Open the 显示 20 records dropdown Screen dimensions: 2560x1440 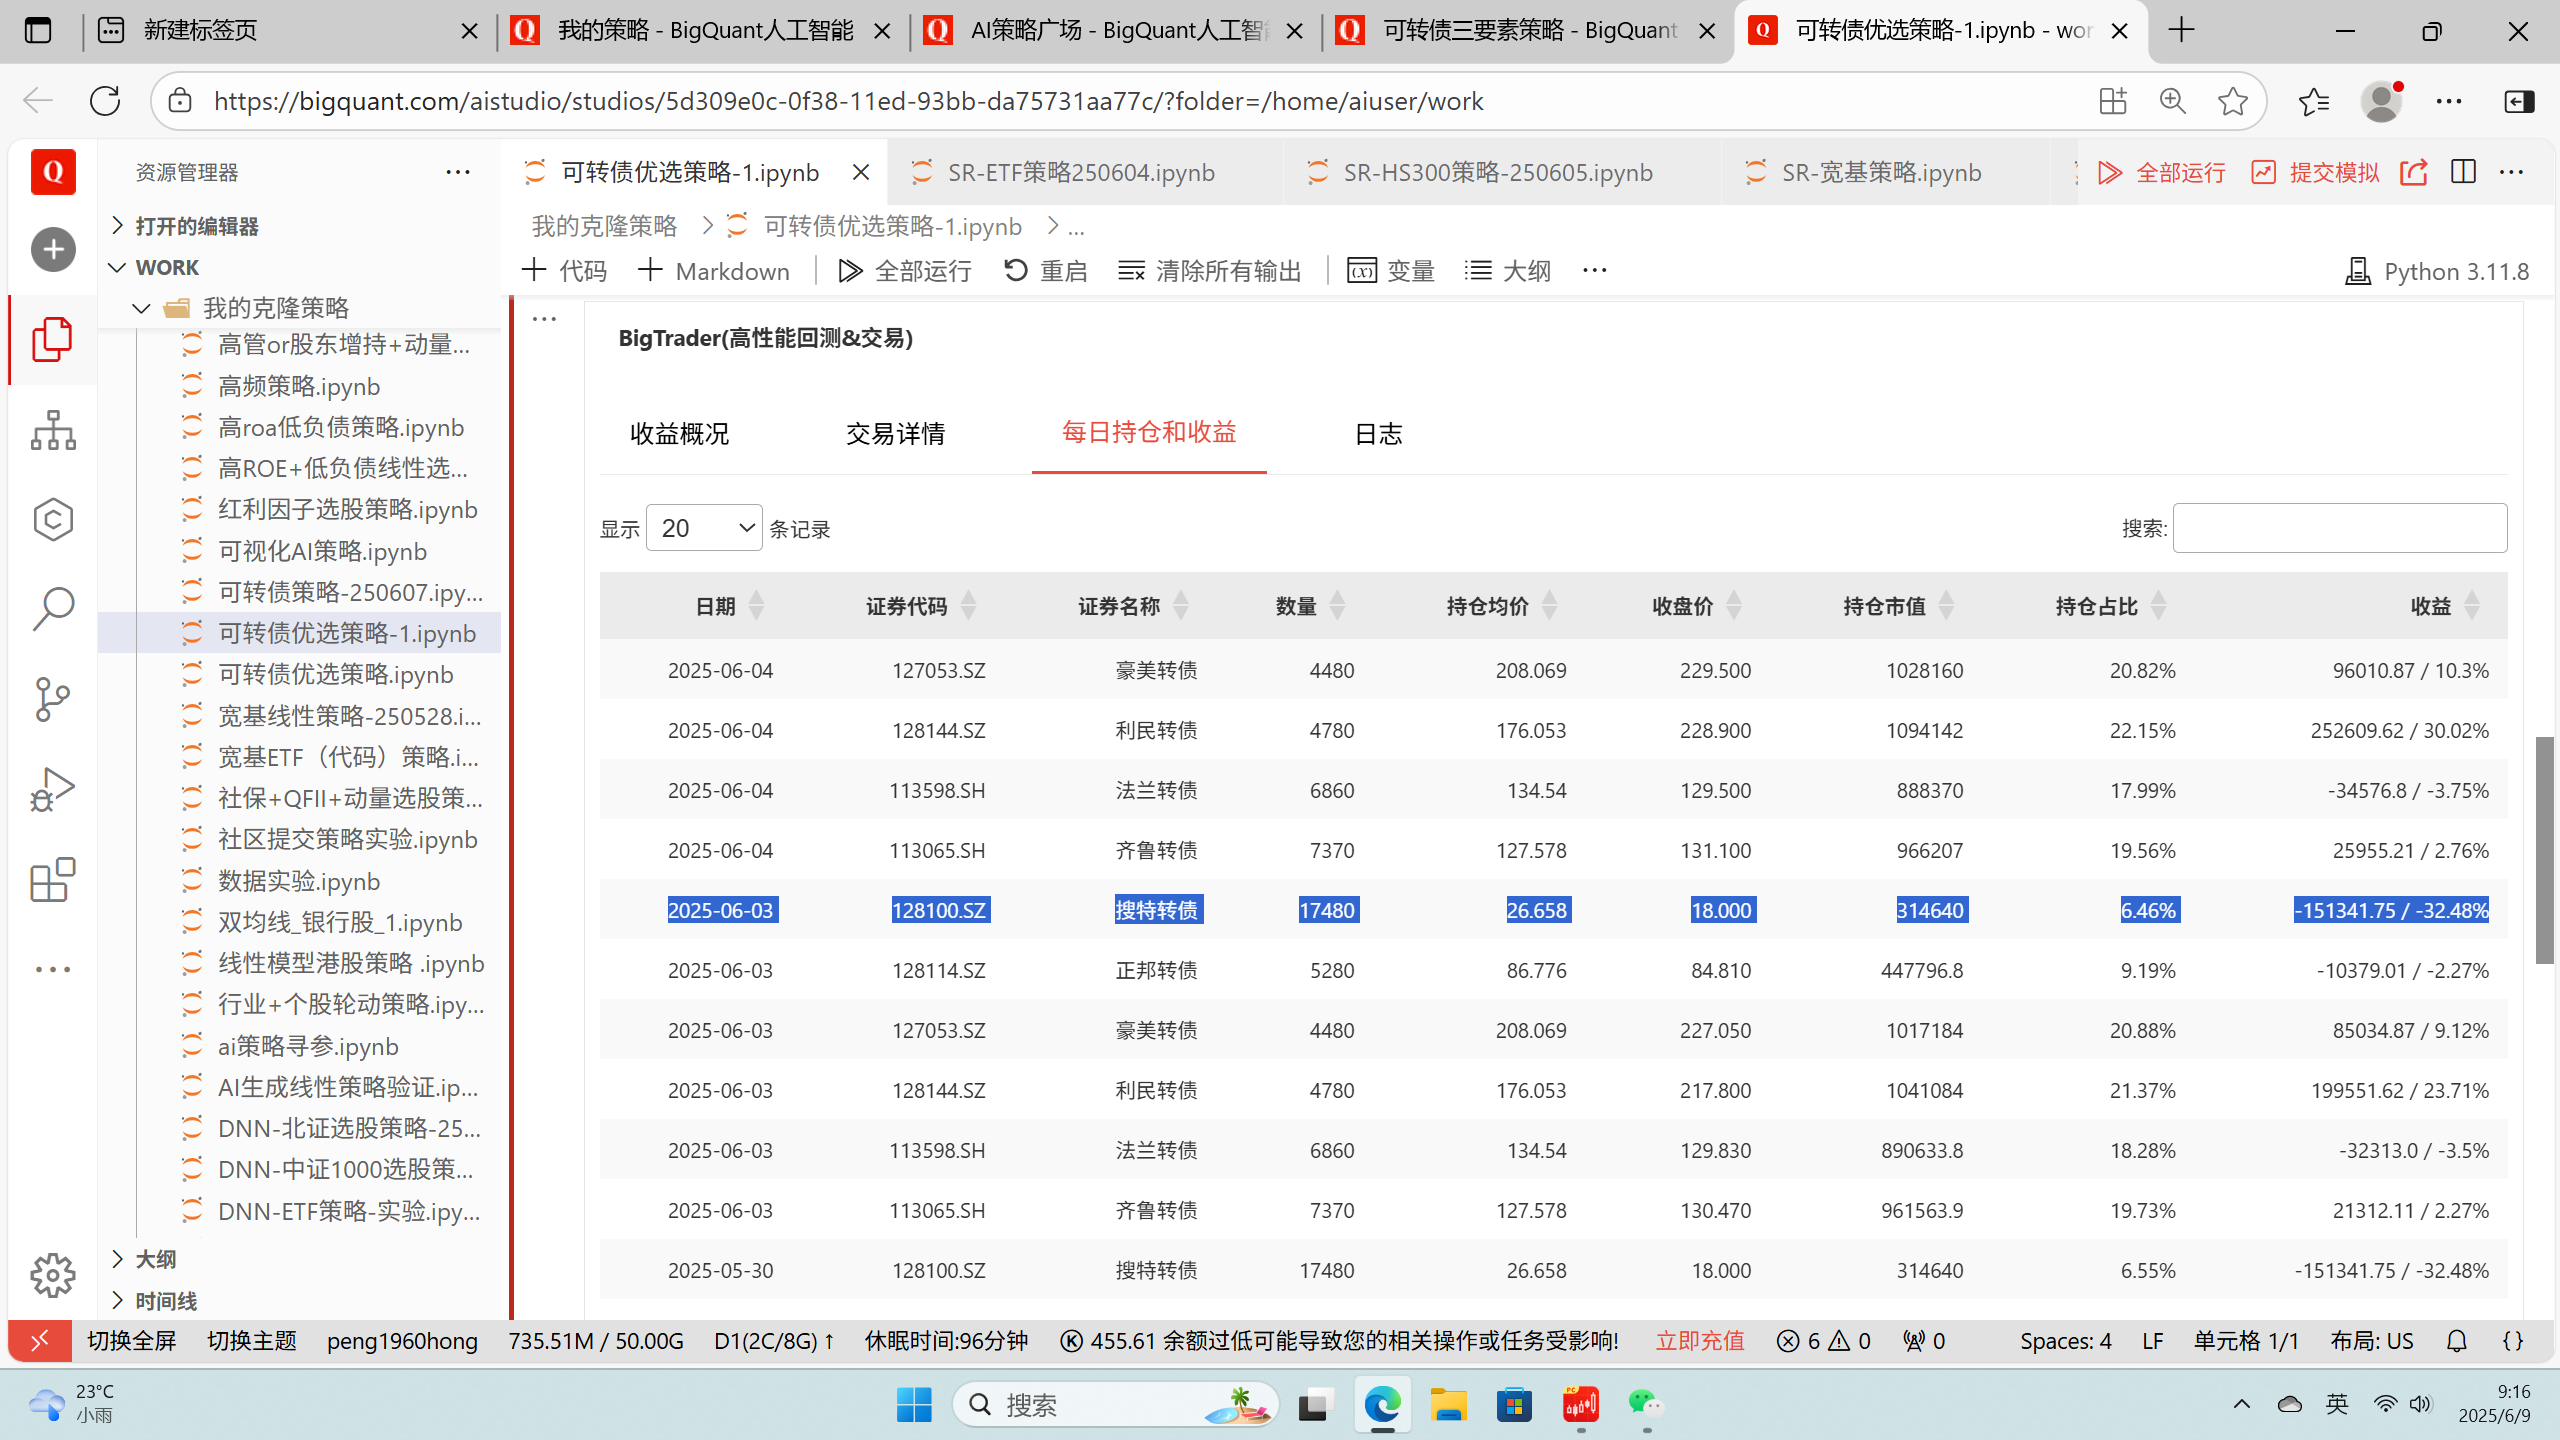704,528
